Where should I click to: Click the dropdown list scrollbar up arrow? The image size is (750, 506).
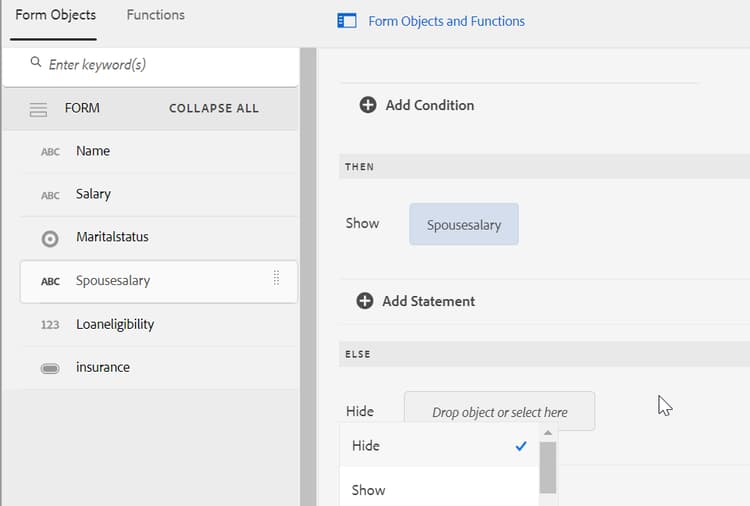point(547,433)
